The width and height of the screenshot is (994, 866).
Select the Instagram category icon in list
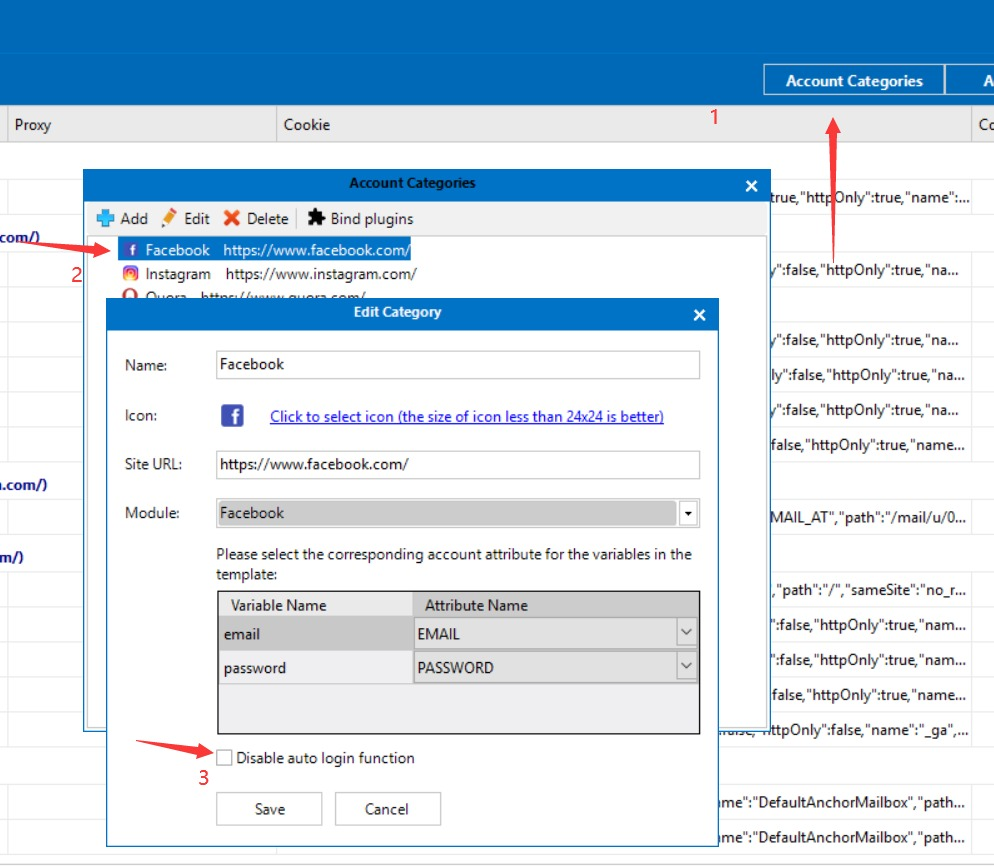tap(130, 274)
